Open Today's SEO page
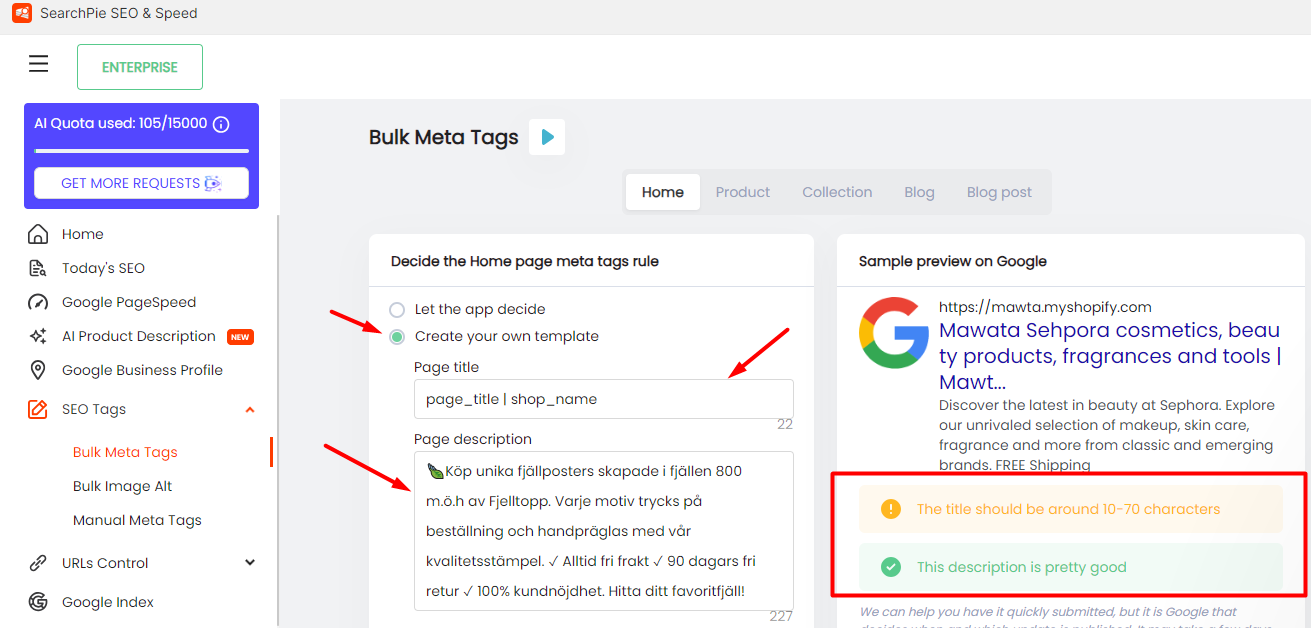The height and width of the screenshot is (628, 1311). click(103, 268)
